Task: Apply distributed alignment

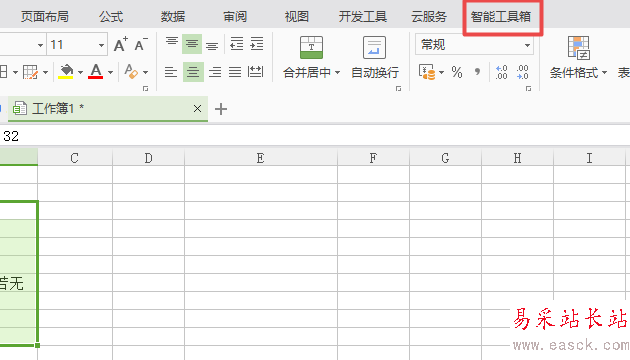Action: tap(256, 72)
